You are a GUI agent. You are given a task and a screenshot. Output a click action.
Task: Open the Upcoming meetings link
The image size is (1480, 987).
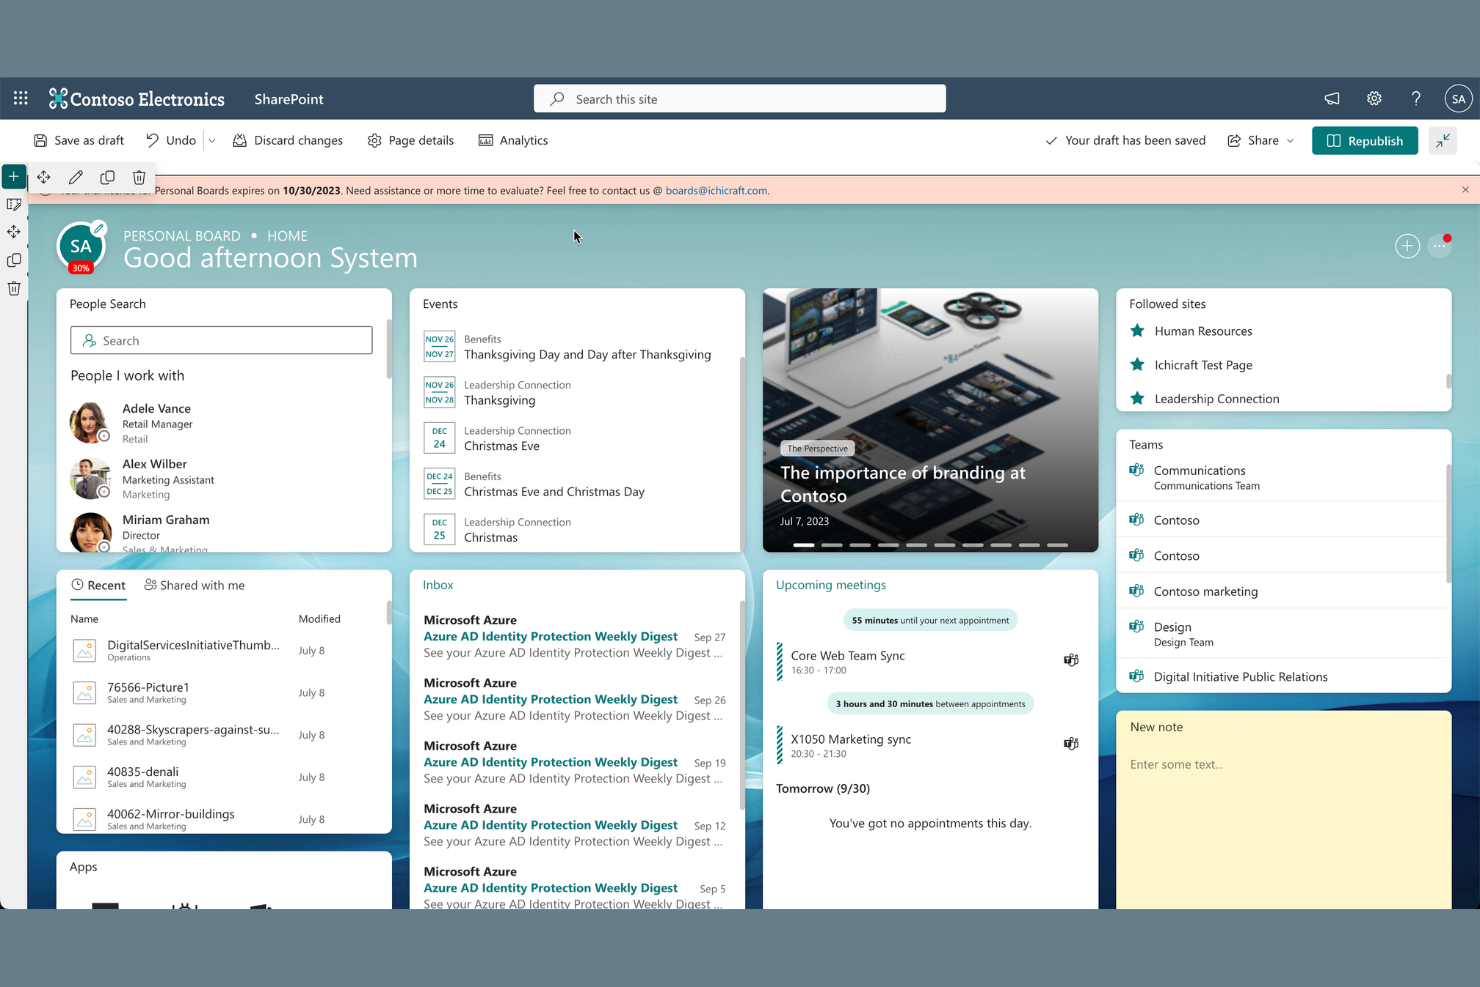tap(831, 585)
